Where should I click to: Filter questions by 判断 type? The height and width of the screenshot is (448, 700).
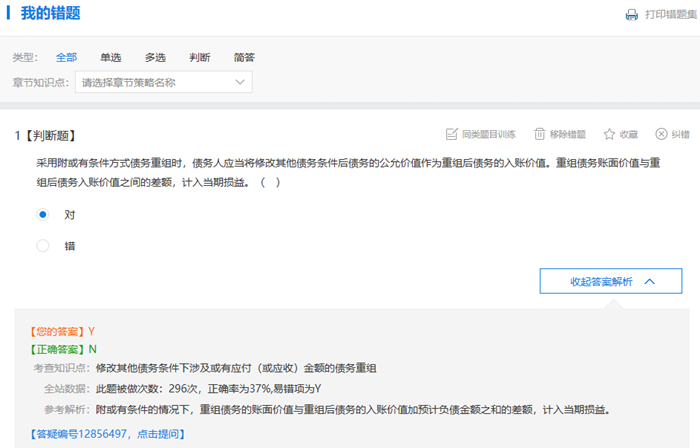click(199, 57)
